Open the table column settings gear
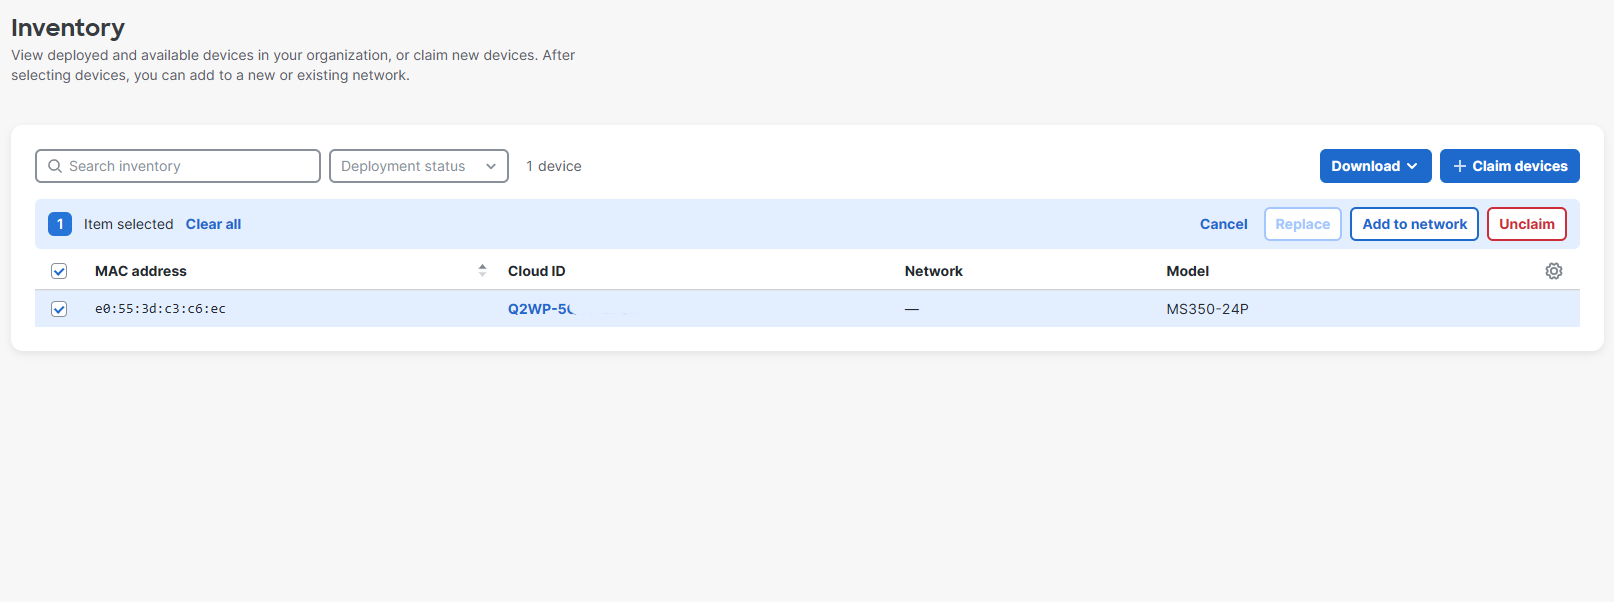Image resolution: width=1614 pixels, height=602 pixels. (x=1553, y=271)
